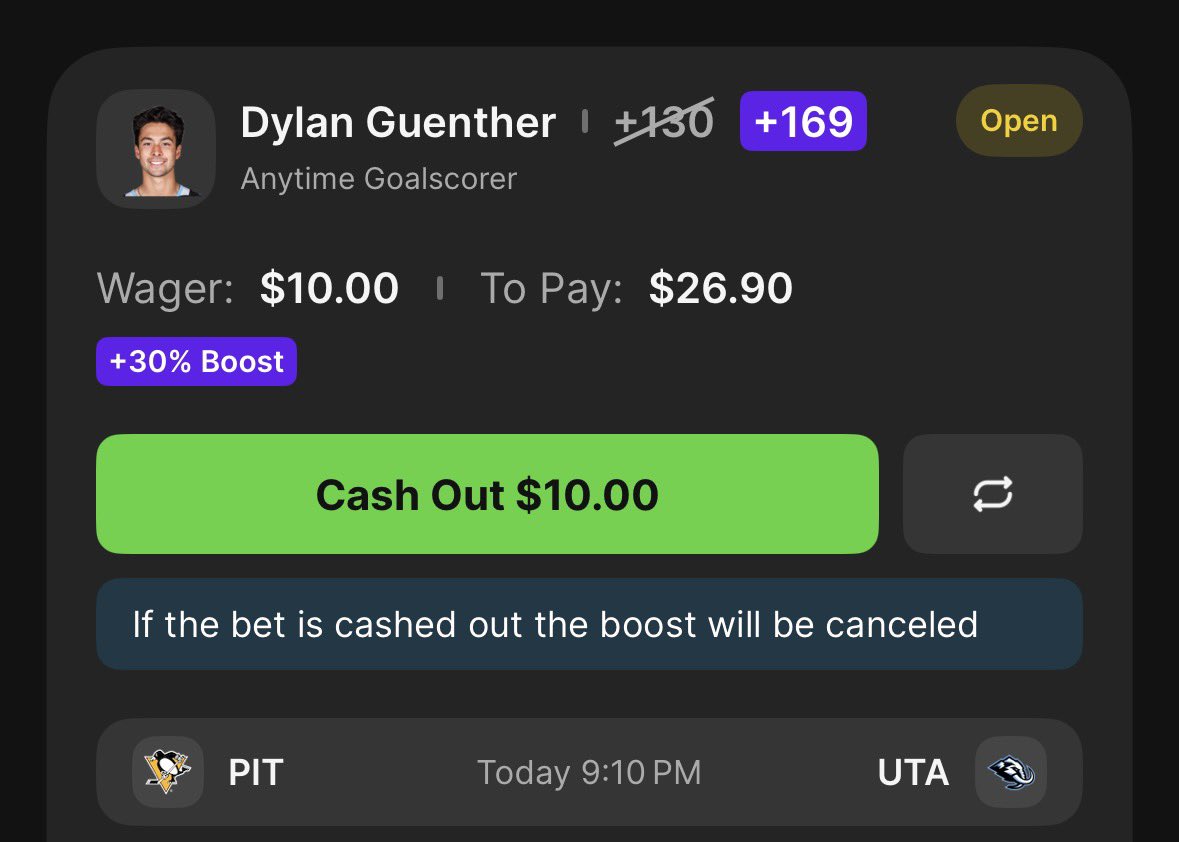Screen dimensions: 1179x842
Task: Click the PIT team abbreviation
Action: (x=256, y=773)
